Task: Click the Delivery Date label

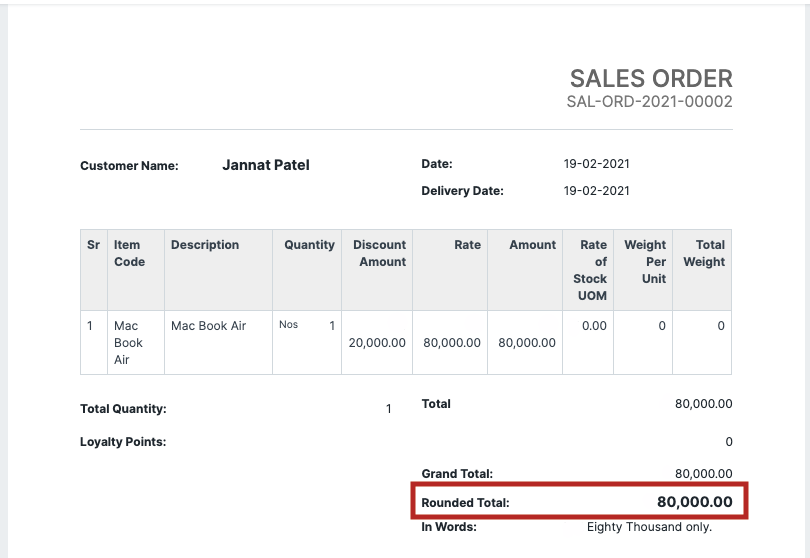Action: (x=462, y=191)
